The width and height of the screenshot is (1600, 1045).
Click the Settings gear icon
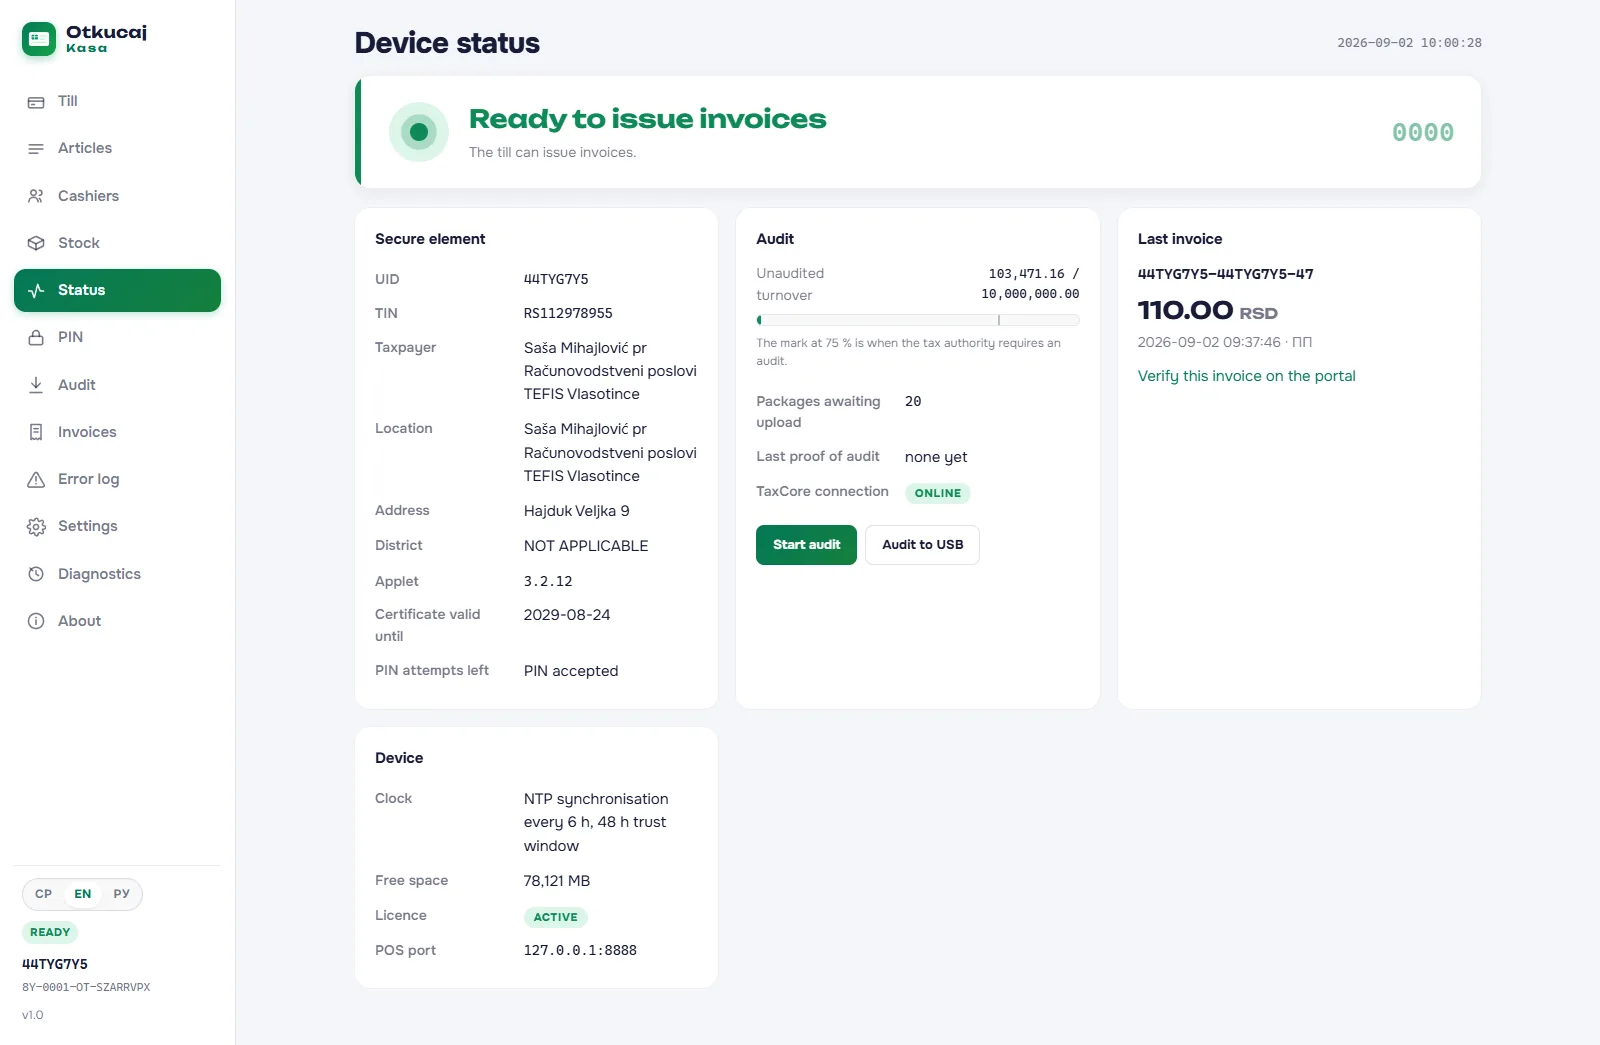(x=36, y=527)
